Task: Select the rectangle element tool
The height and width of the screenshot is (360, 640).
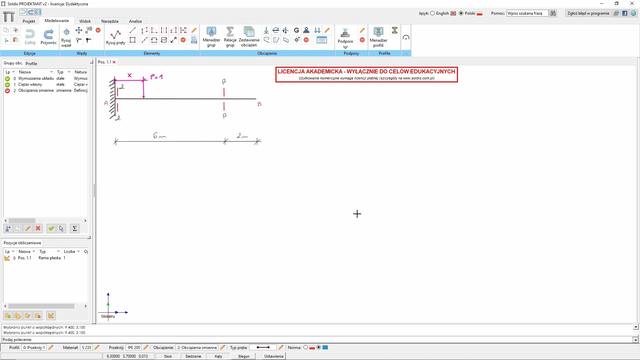Action: coord(132,40)
